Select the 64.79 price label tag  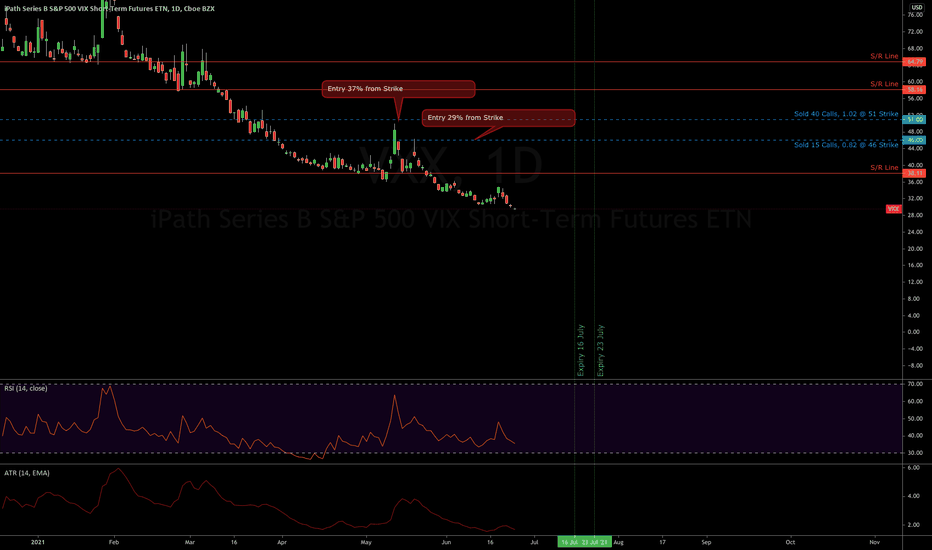point(914,62)
